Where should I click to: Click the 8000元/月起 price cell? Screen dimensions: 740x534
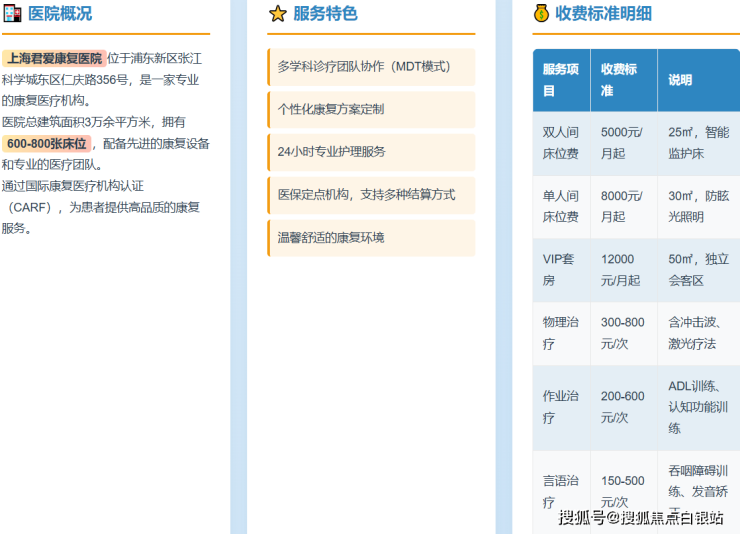(622, 206)
